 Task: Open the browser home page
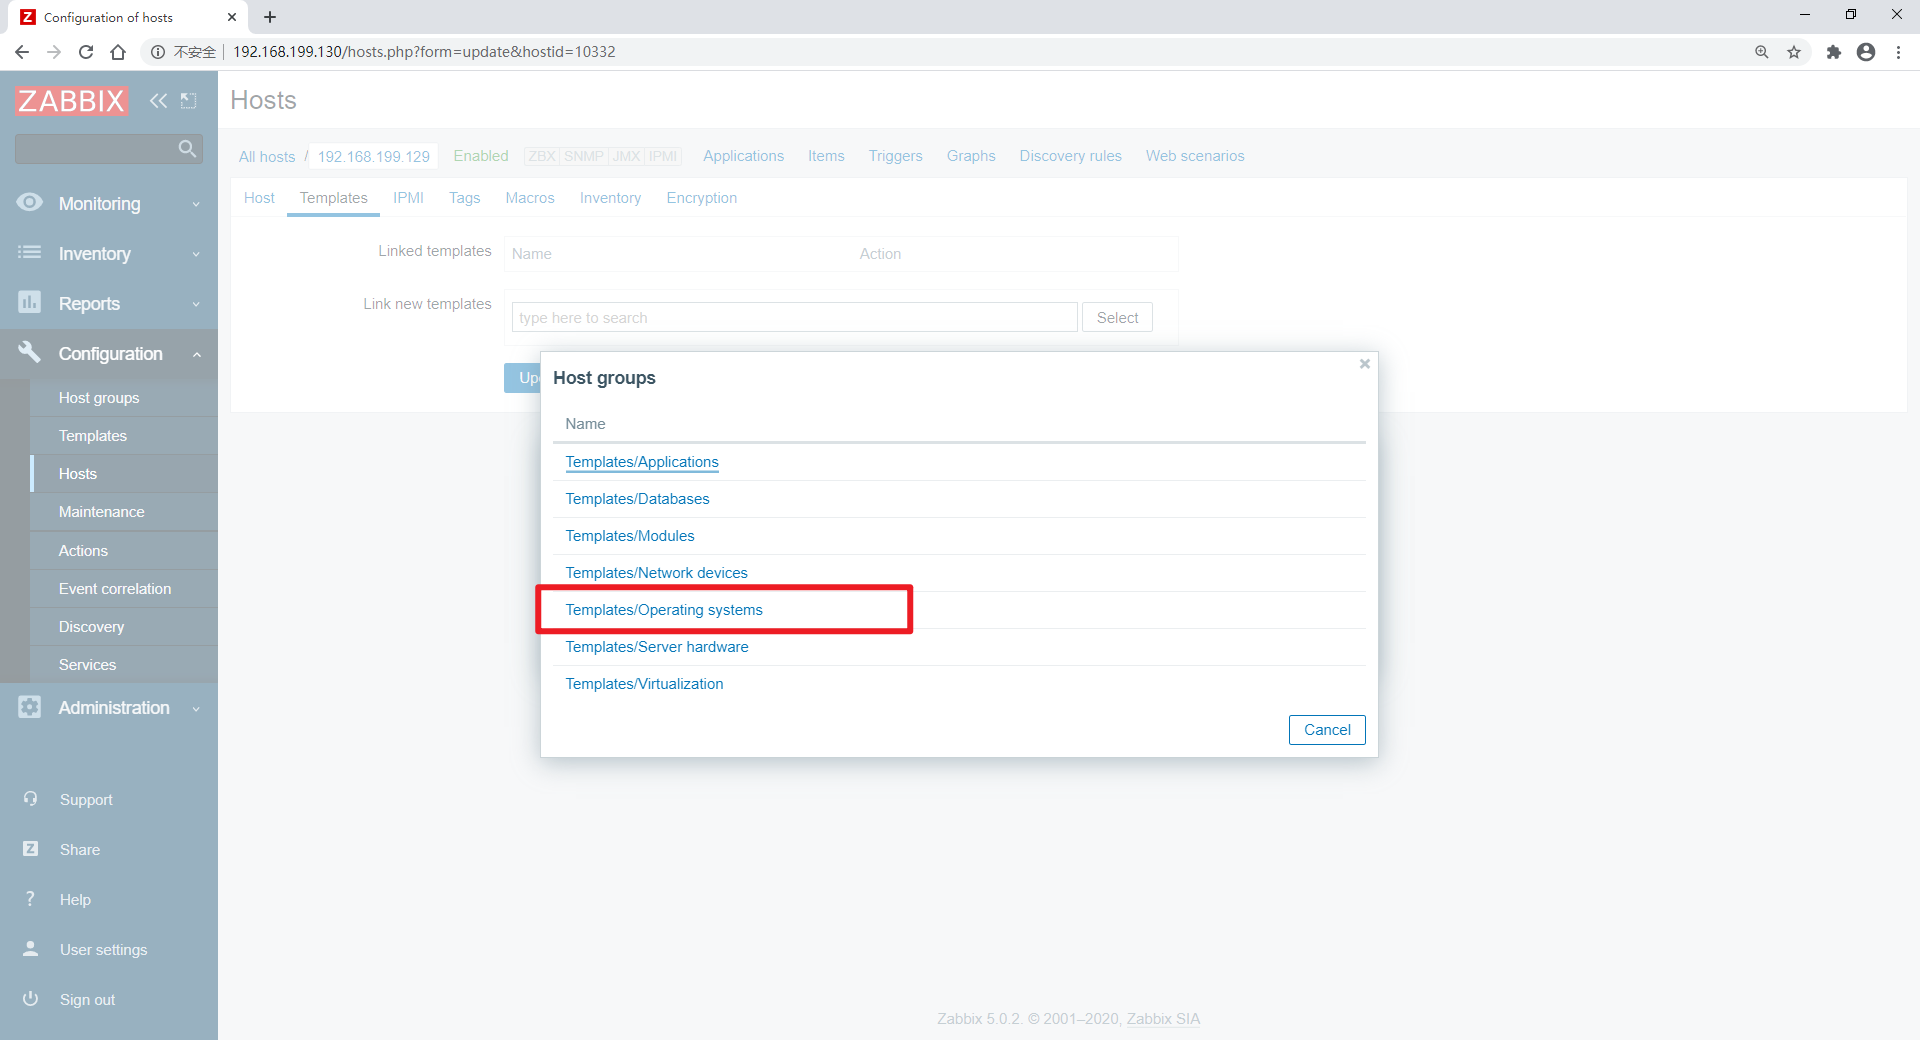[118, 52]
